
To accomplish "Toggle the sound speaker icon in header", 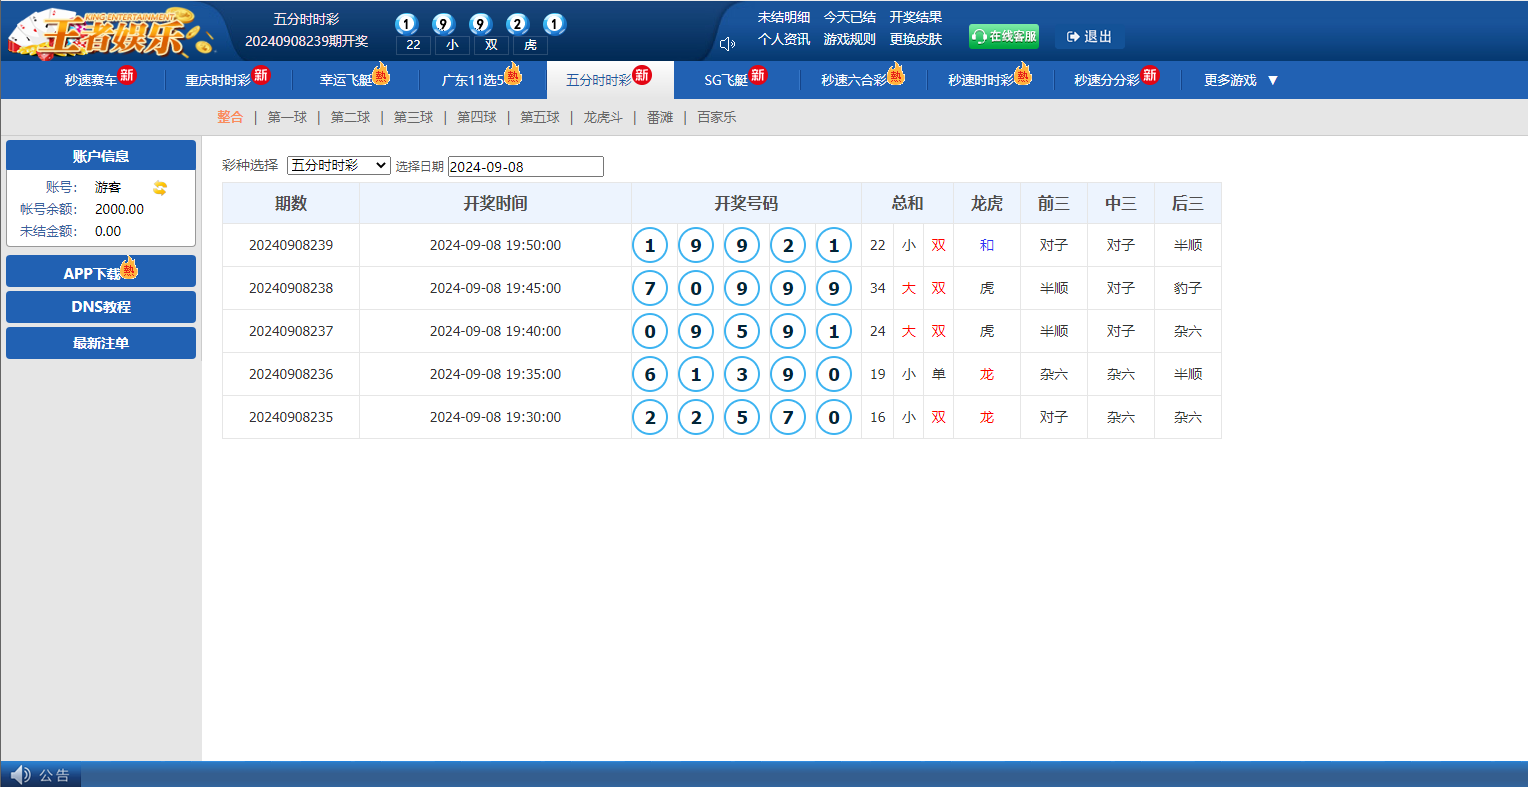I will pyautogui.click(x=727, y=43).
